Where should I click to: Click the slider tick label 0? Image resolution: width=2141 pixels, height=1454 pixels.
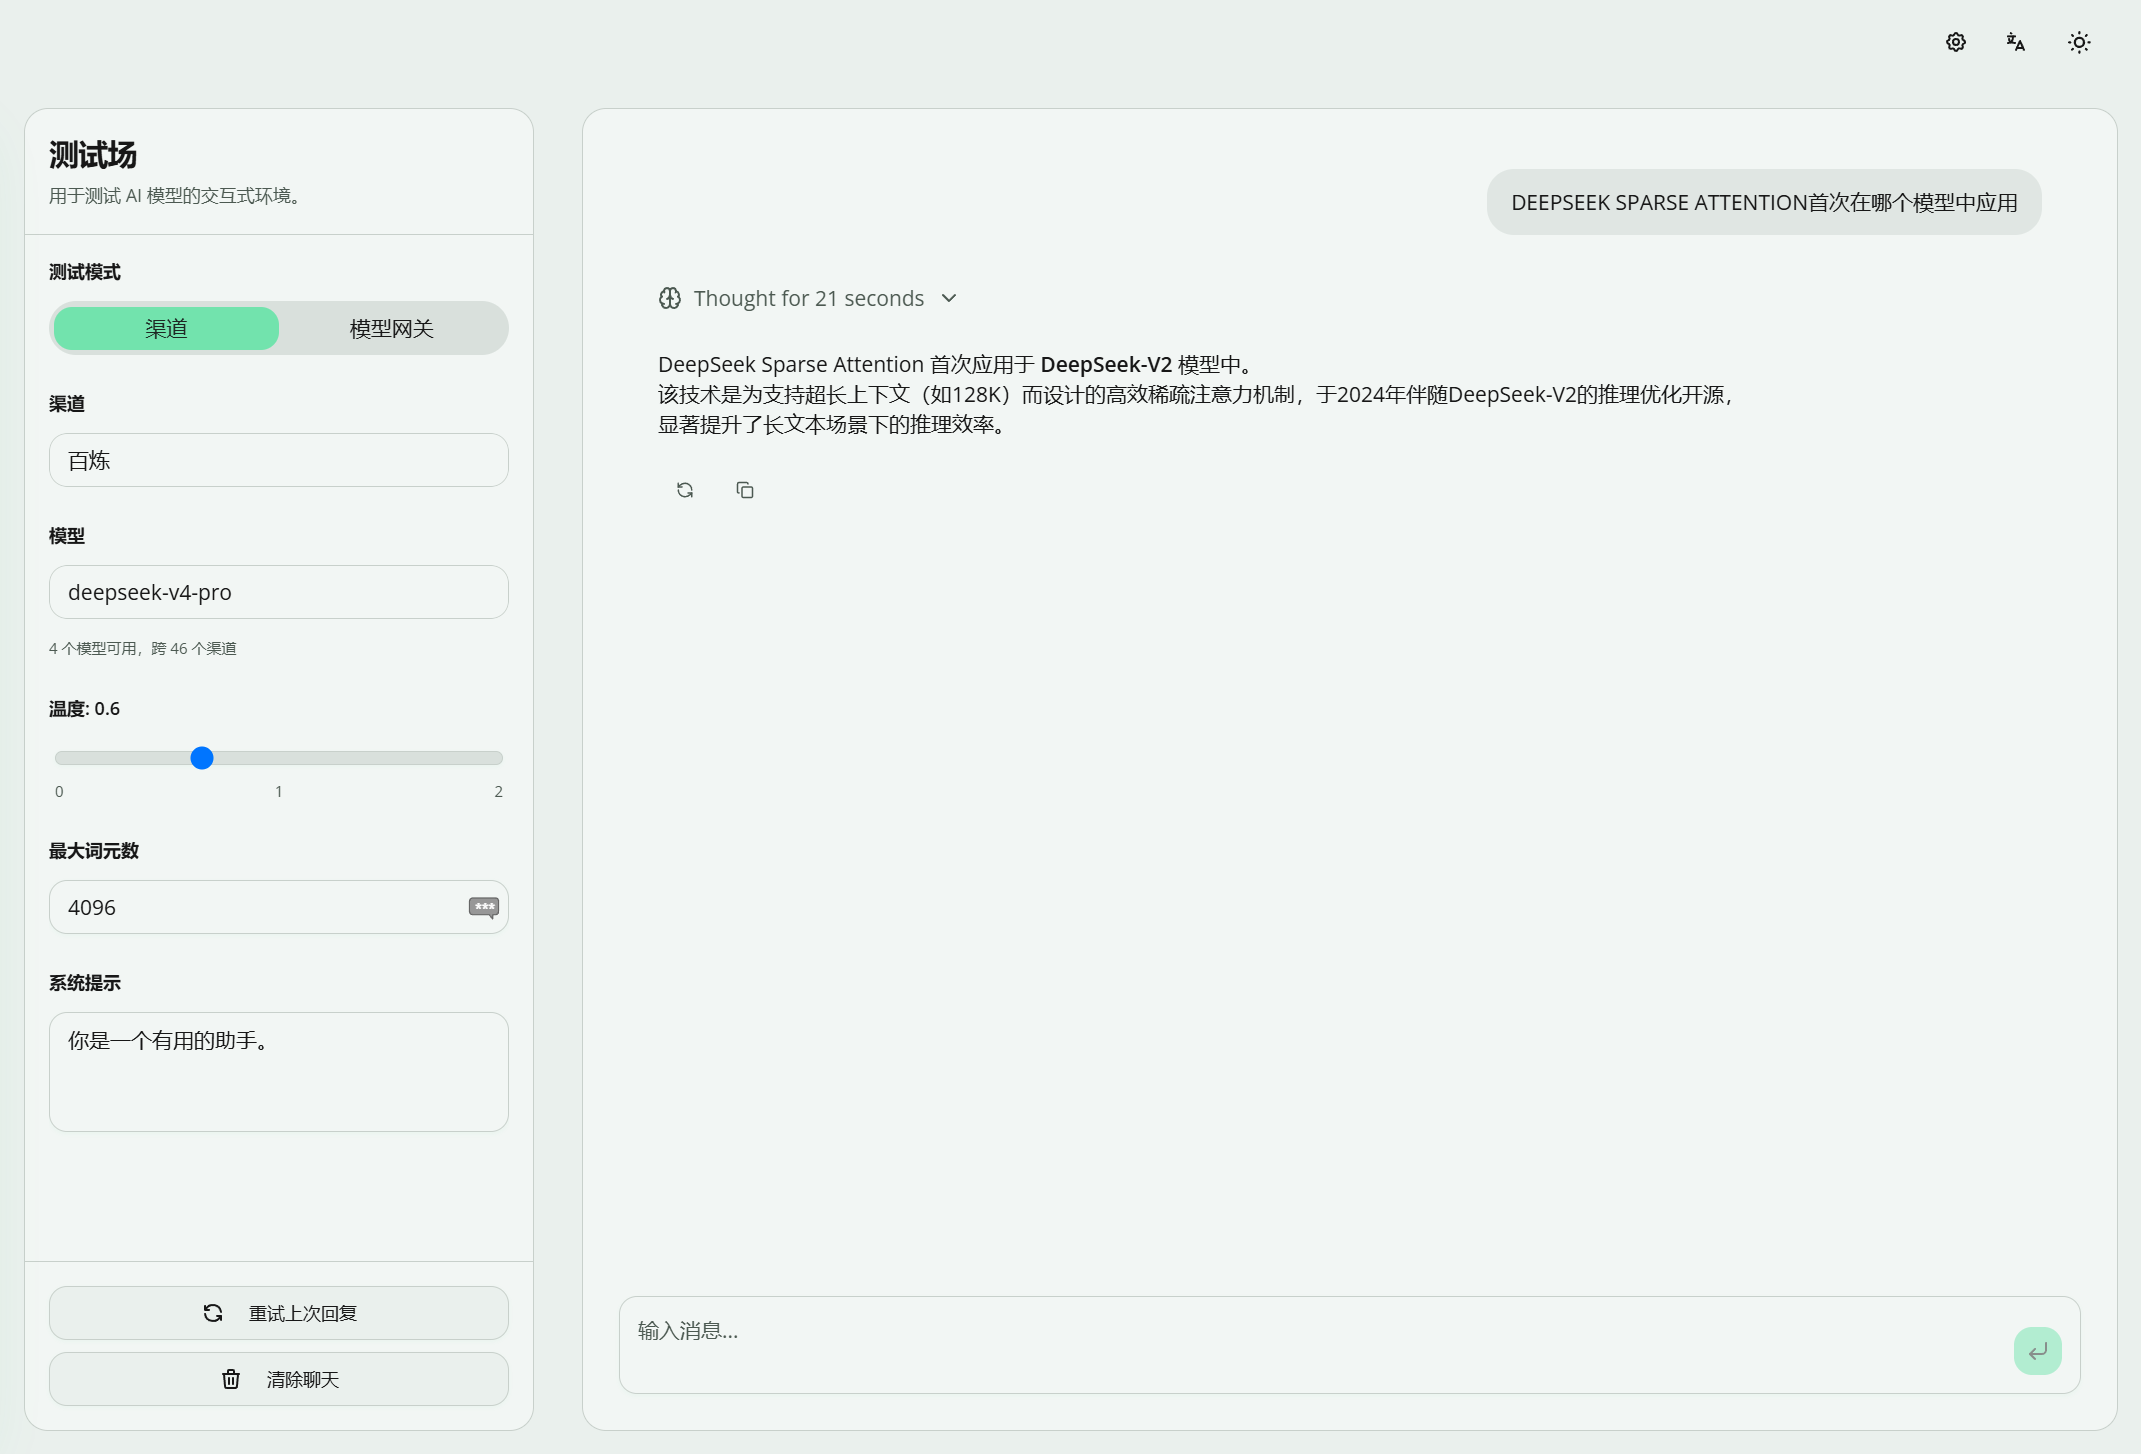coord(59,791)
